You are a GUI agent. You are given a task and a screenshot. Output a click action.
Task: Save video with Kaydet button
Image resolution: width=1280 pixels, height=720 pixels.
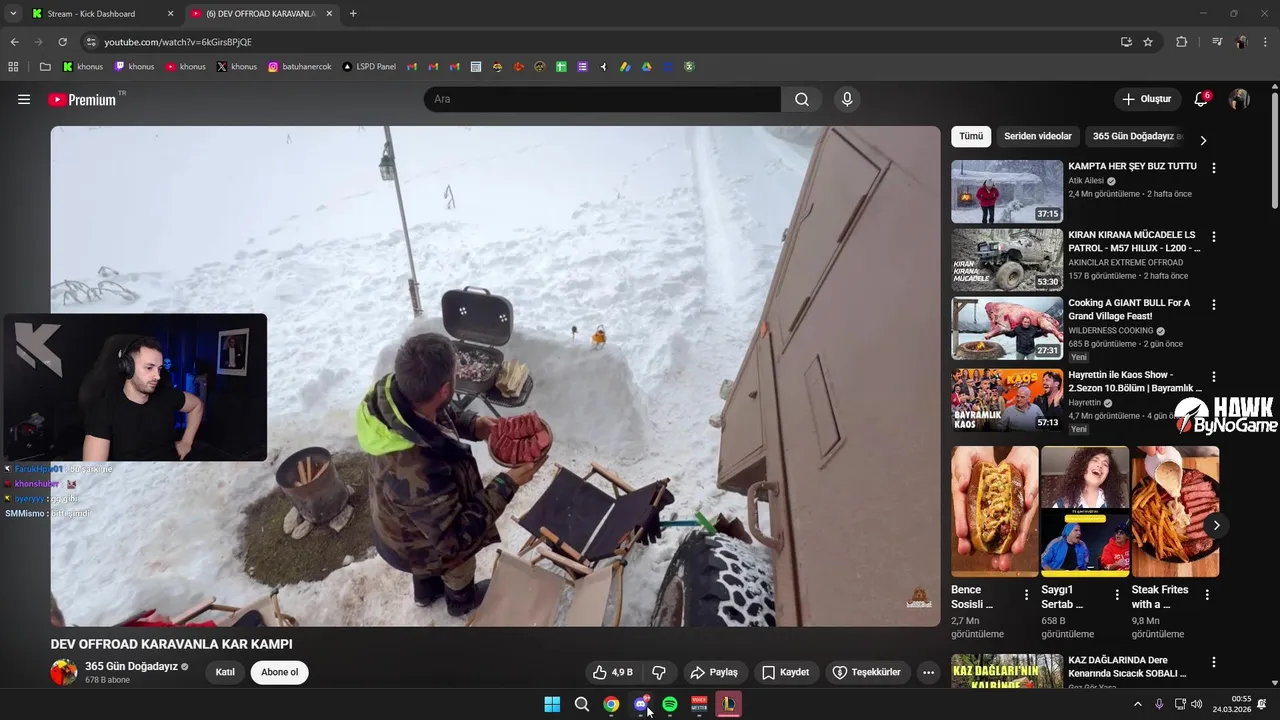click(786, 672)
